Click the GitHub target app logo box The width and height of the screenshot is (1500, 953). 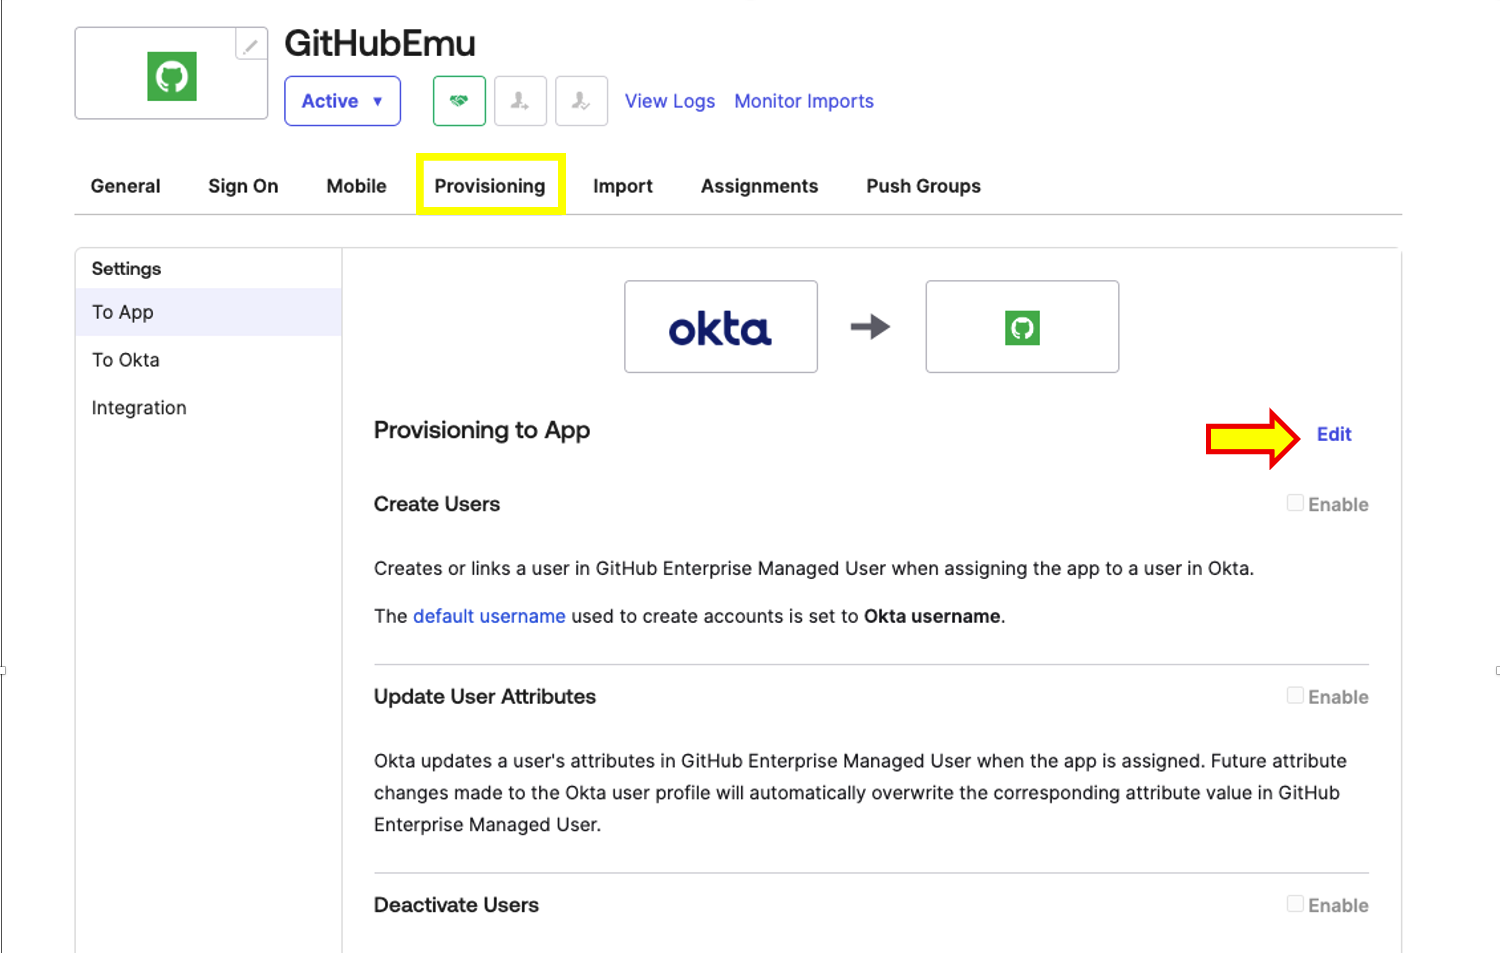1022,327
